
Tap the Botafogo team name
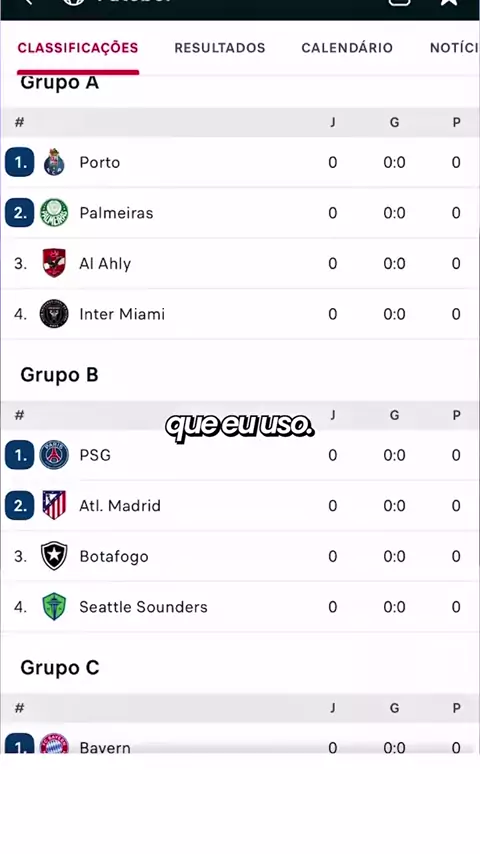point(114,557)
